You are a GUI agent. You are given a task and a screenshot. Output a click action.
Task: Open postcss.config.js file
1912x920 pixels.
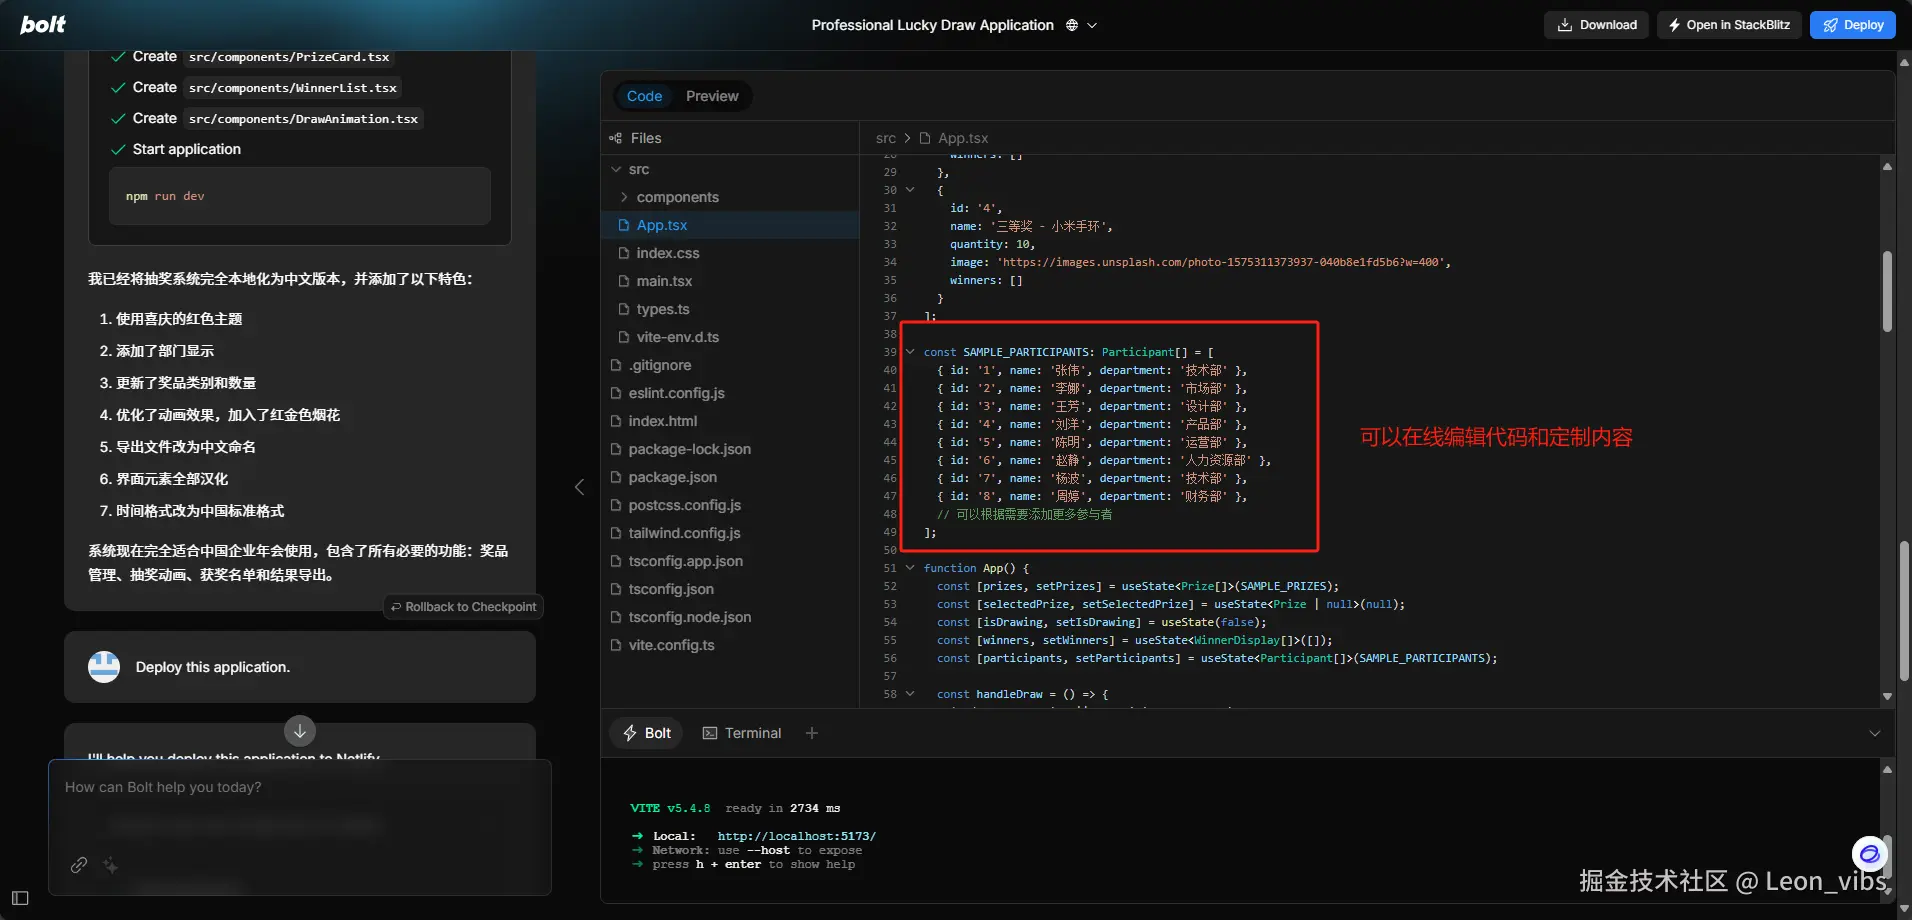coord(730,505)
